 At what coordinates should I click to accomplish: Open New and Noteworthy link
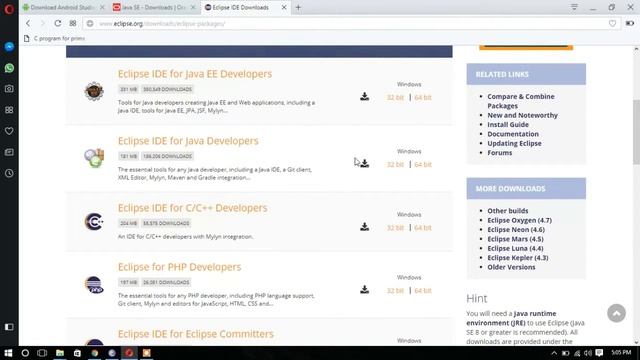[x=522, y=116]
